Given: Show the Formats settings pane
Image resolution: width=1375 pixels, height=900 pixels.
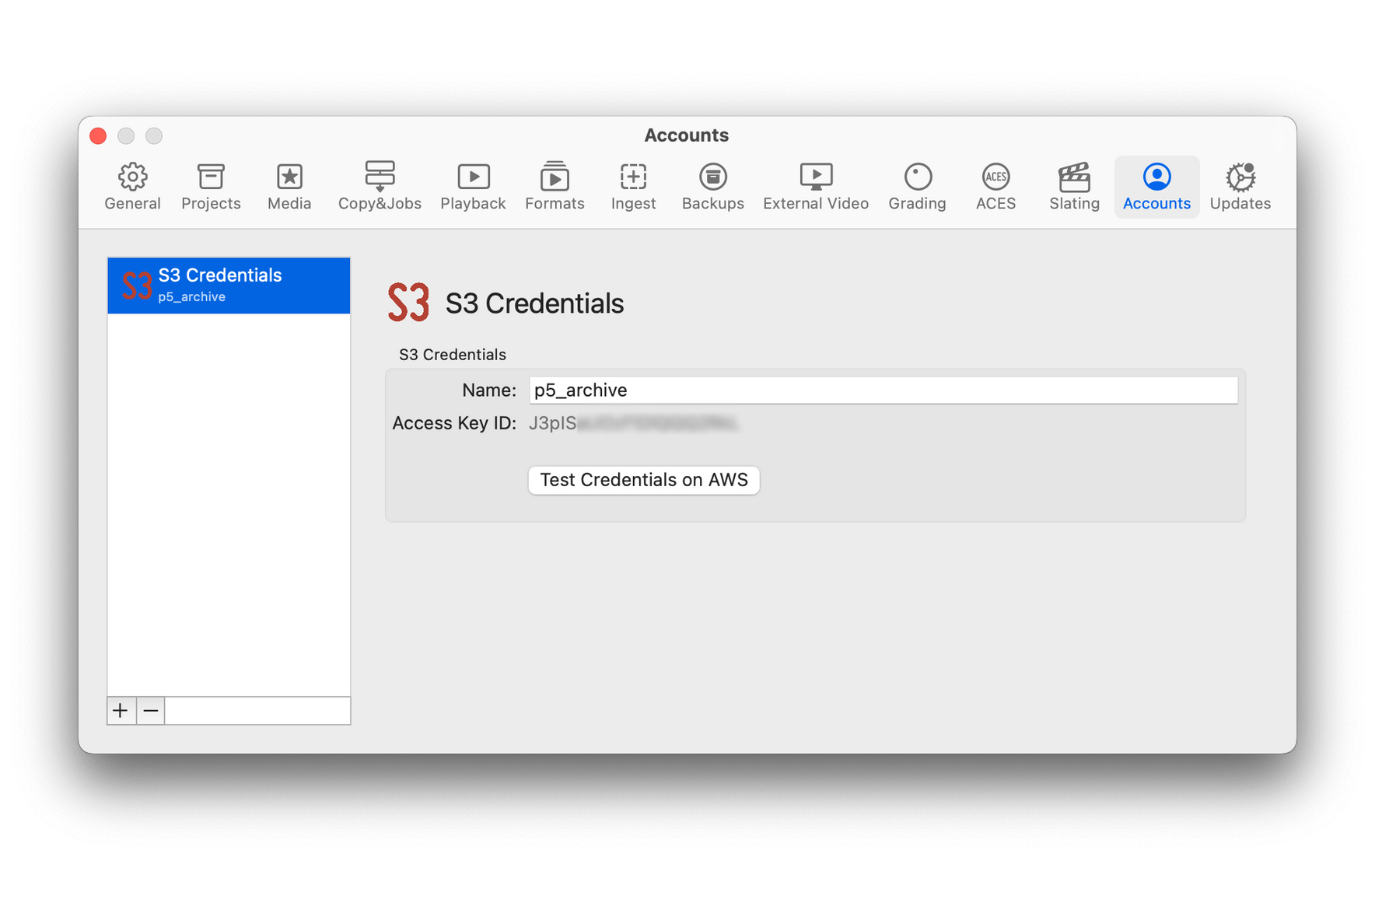Looking at the screenshot, I should (x=554, y=187).
